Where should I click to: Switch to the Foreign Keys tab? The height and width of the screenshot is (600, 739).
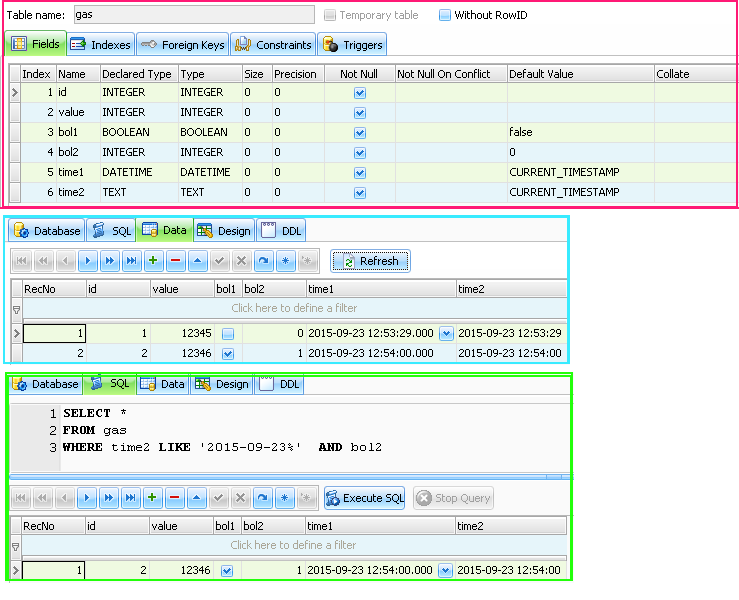pyautogui.click(x=182, y=45)
